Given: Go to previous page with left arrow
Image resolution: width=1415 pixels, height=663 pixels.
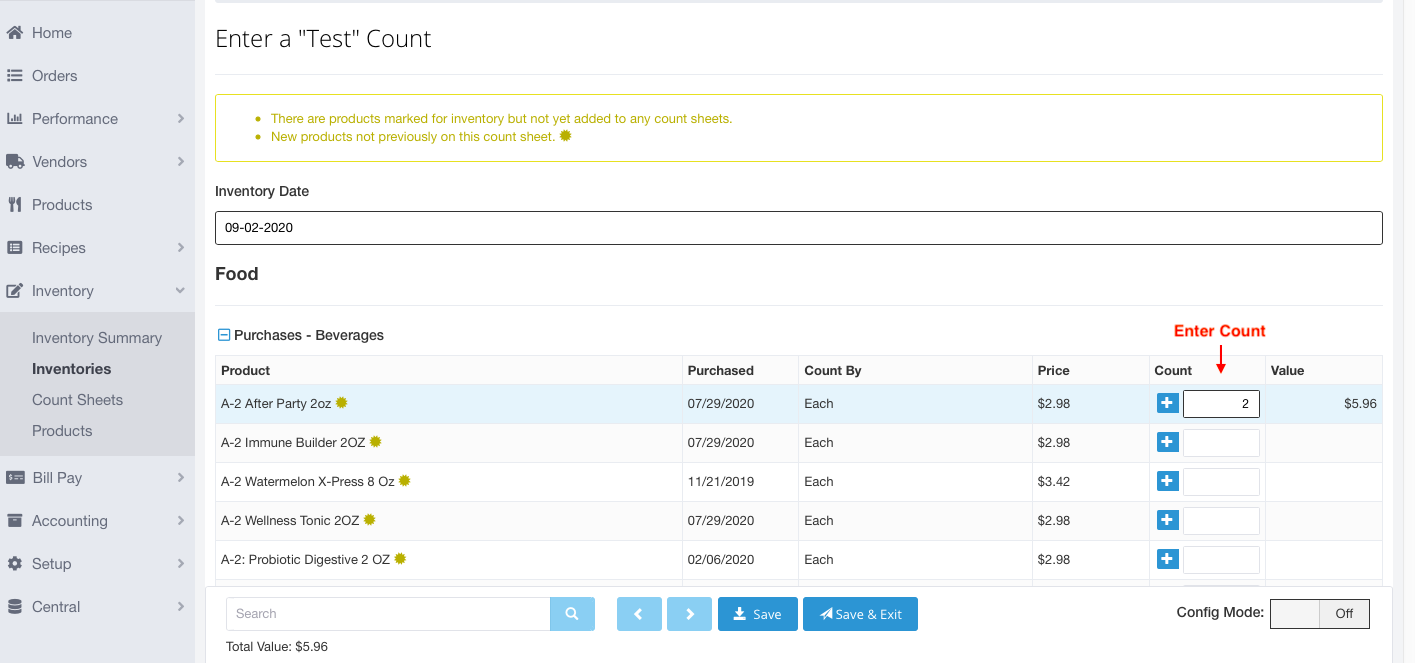Looking at the screenshot, I should tap(639, 614).
